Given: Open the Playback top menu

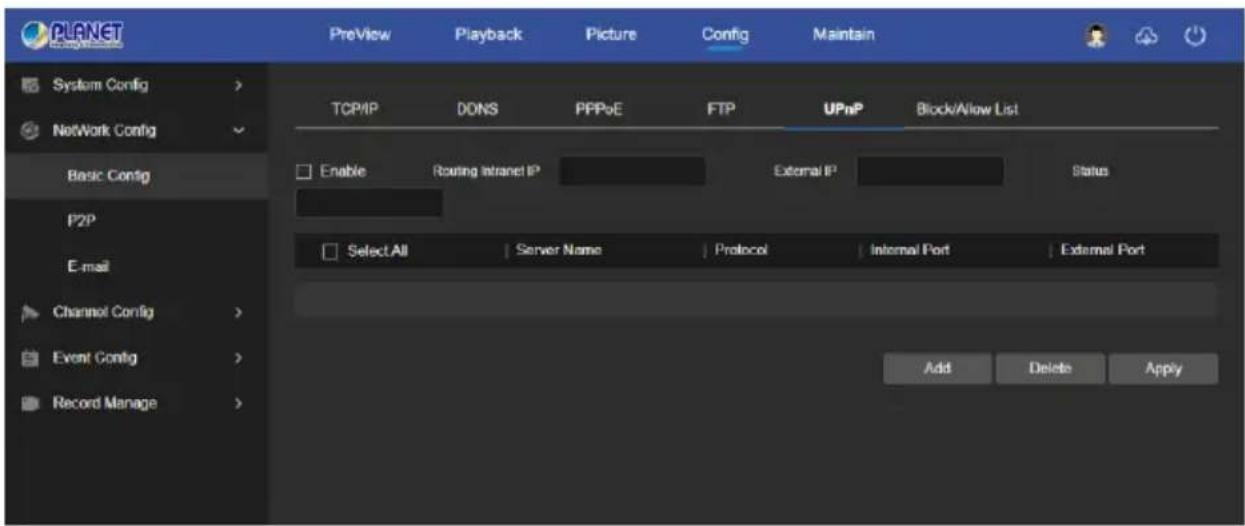Looking at the screenshot, I should click(488, 35).
